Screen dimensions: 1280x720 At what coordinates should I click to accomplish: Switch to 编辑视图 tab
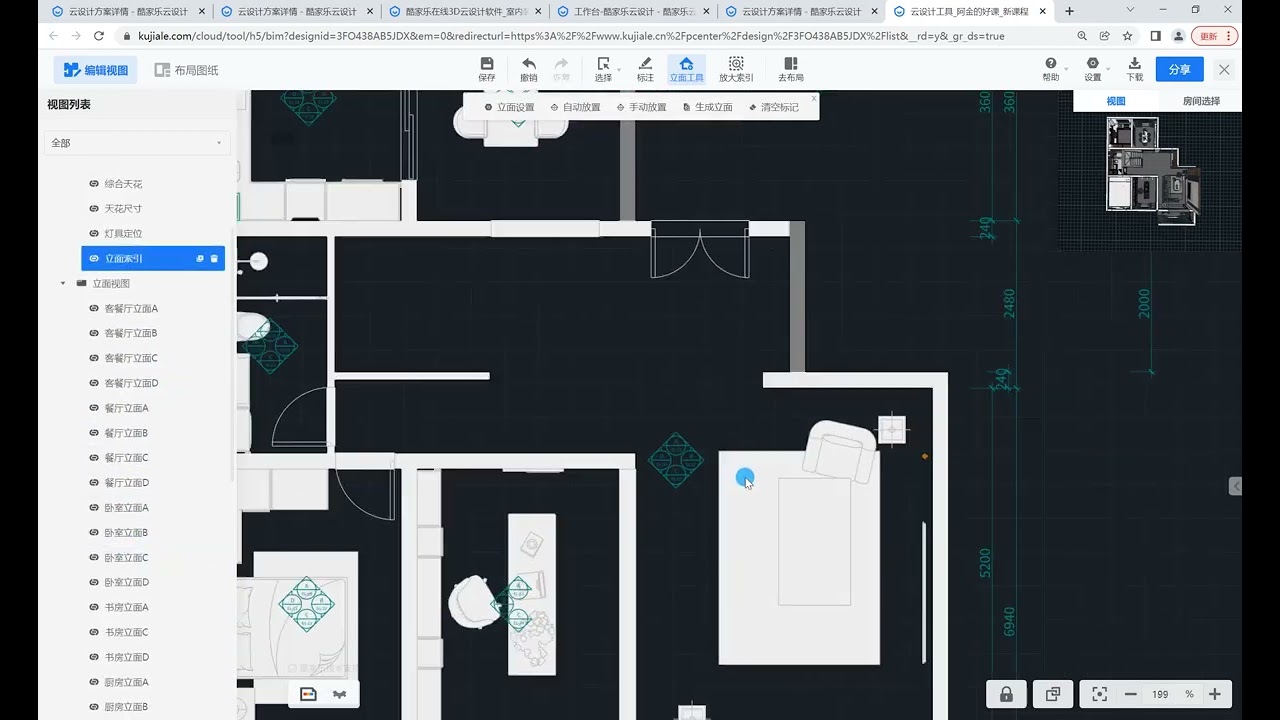click(x=96, y=70)
